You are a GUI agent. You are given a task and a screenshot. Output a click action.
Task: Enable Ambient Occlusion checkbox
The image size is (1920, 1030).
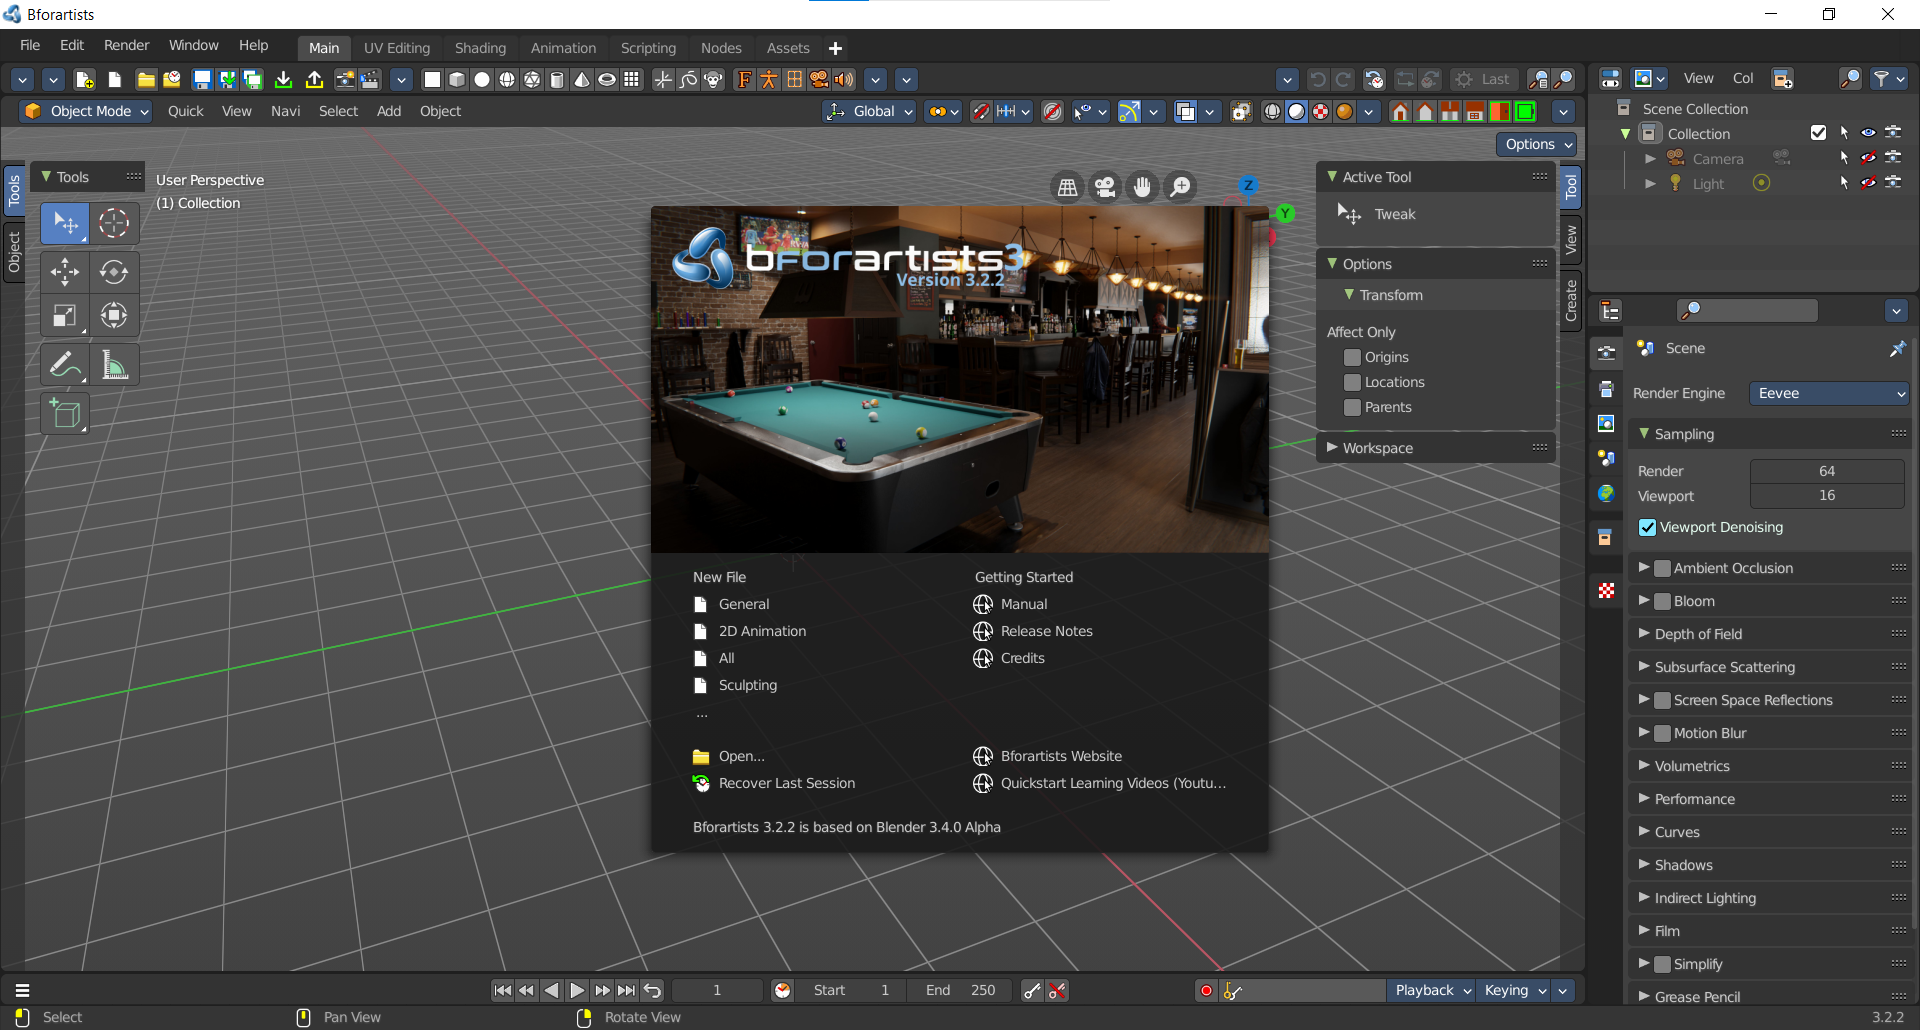(x=1662, y=568)
